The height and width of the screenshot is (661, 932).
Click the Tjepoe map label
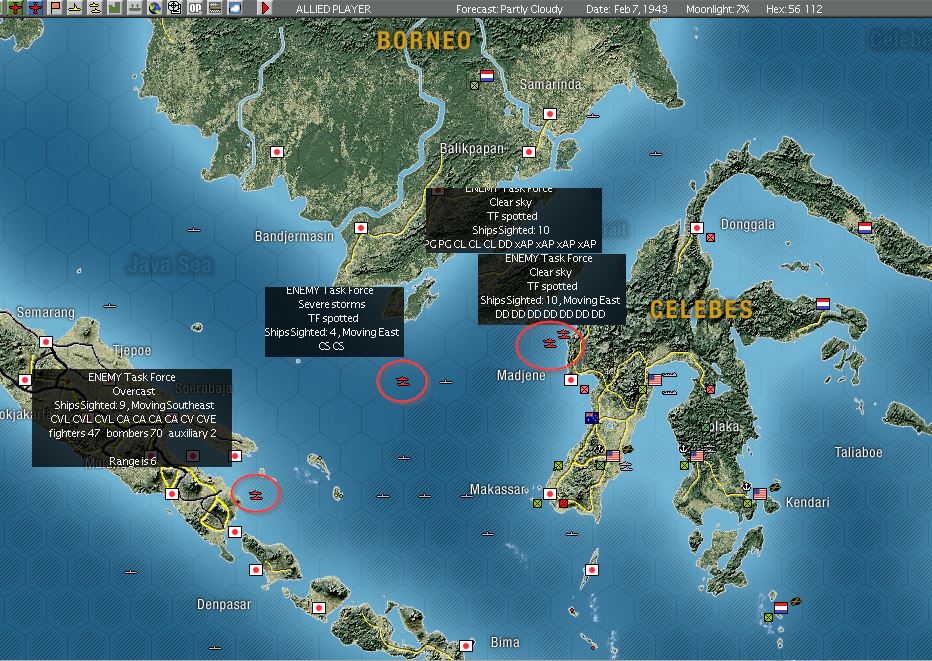pos(131,350)
